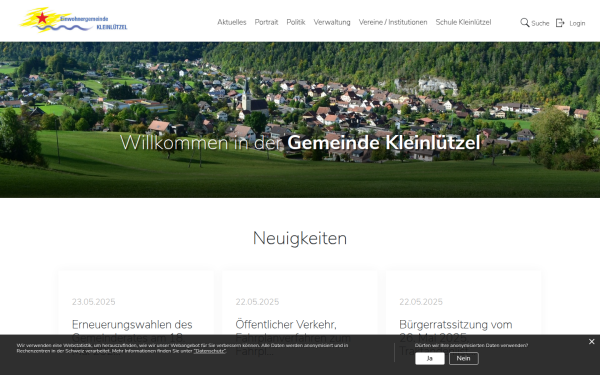Image resolution: width=600 pixels, height=375 pixels.
Task: Open the Verwaltung menu
Action: (332, 22)
